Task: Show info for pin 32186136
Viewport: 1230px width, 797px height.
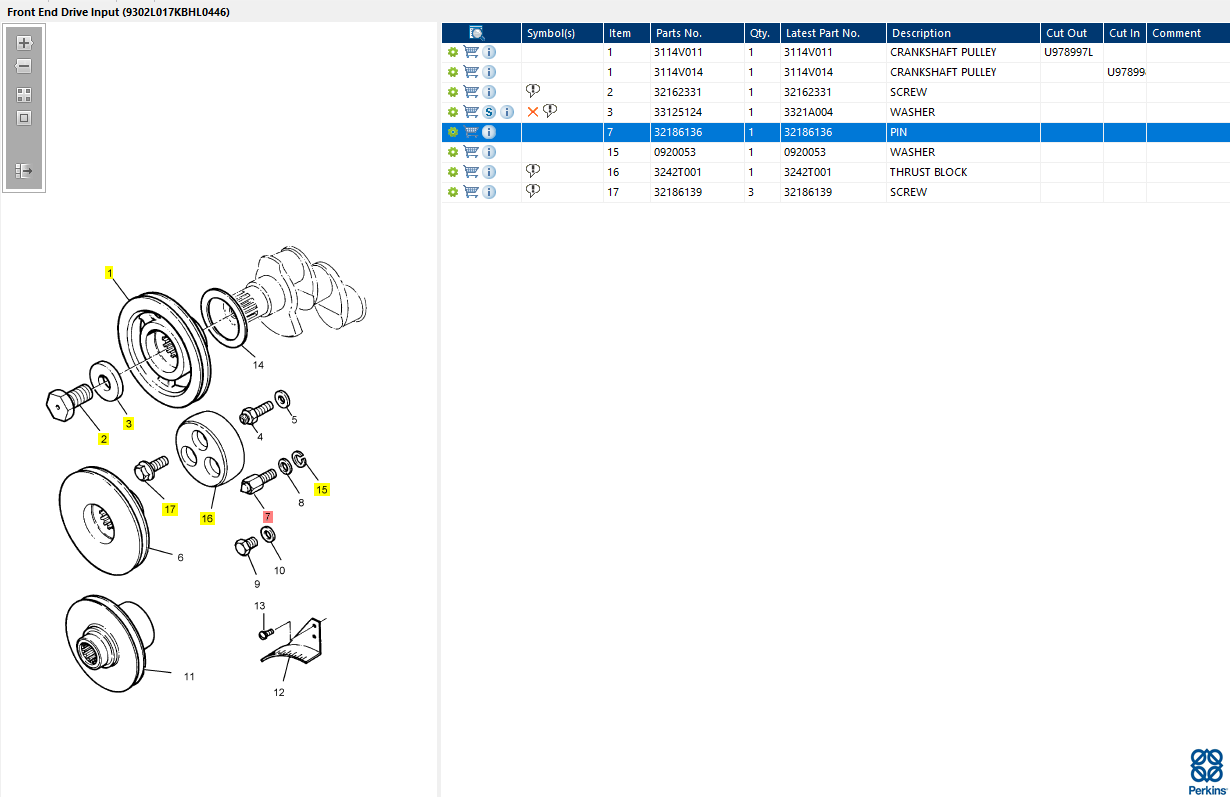Action: coord(489,132)
